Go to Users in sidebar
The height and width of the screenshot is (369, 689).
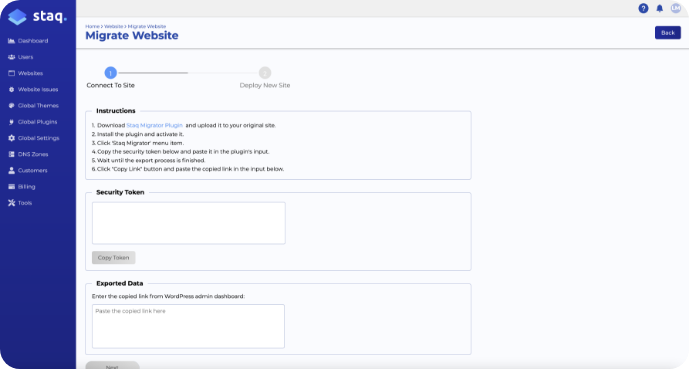point(21,57)
